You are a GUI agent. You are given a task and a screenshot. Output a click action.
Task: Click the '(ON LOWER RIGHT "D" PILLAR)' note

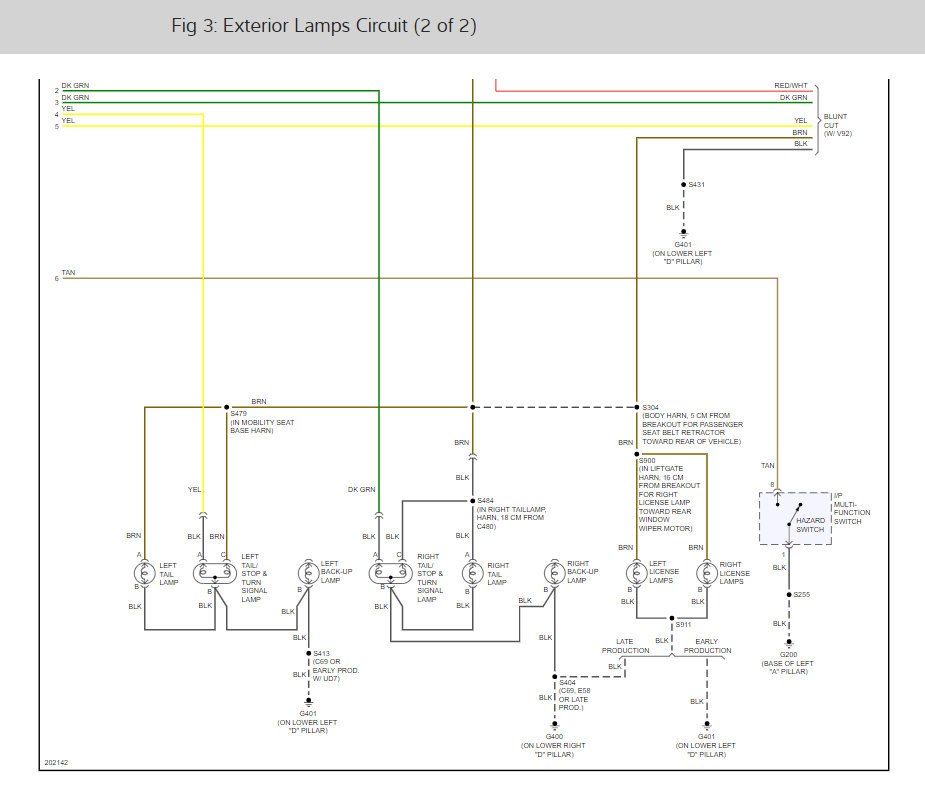tap(553, 750)
